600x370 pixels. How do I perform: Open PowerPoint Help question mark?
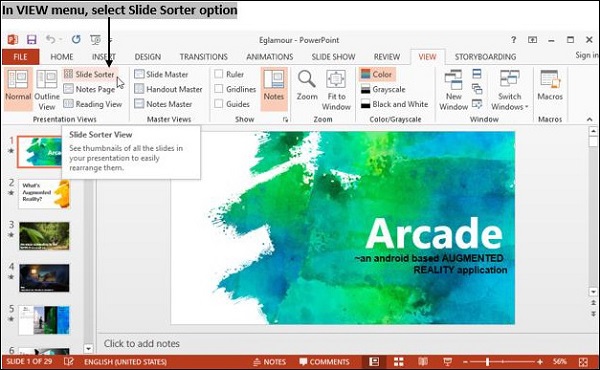514,39
